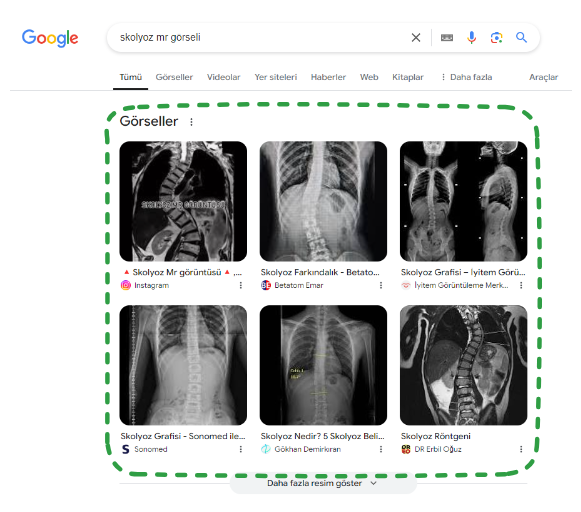The height and width of the screenshot is (512, 581).
Task: Open options dots beside Görseller heading
Action: click(191, 122)
